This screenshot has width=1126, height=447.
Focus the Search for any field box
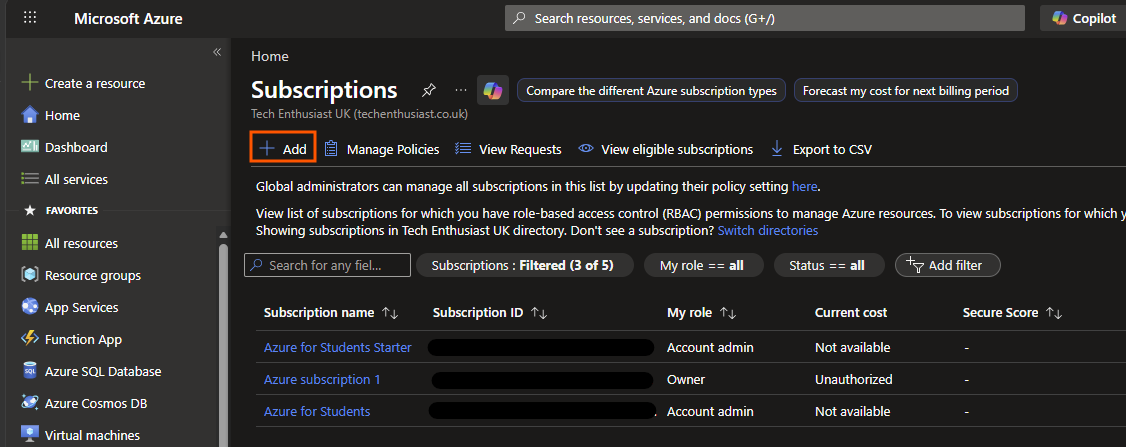[327, 265]
